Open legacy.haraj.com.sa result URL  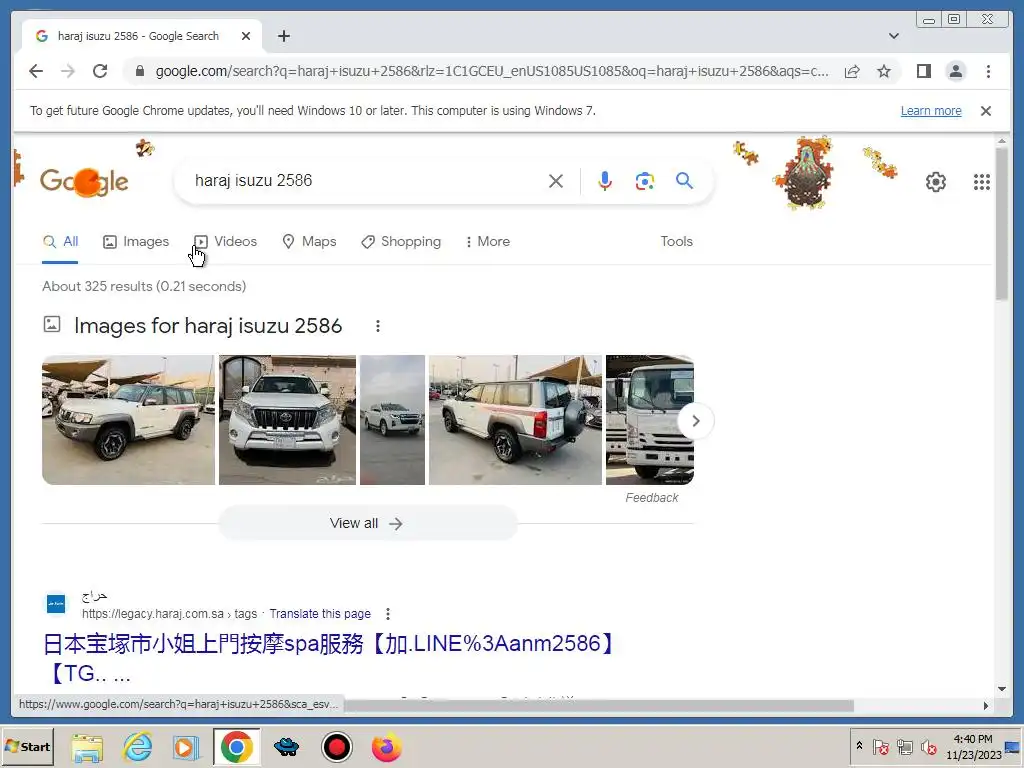(x=169, y=614)
